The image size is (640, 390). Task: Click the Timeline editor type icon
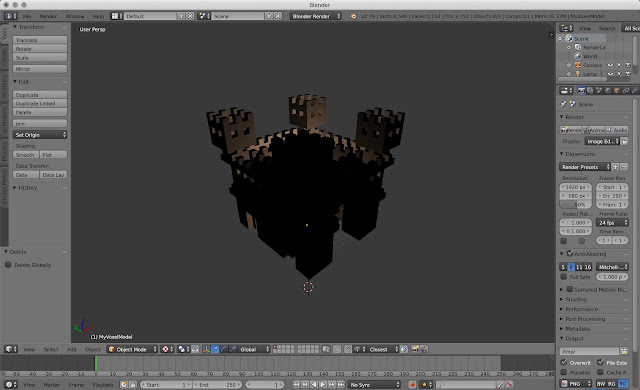(11, 384)
